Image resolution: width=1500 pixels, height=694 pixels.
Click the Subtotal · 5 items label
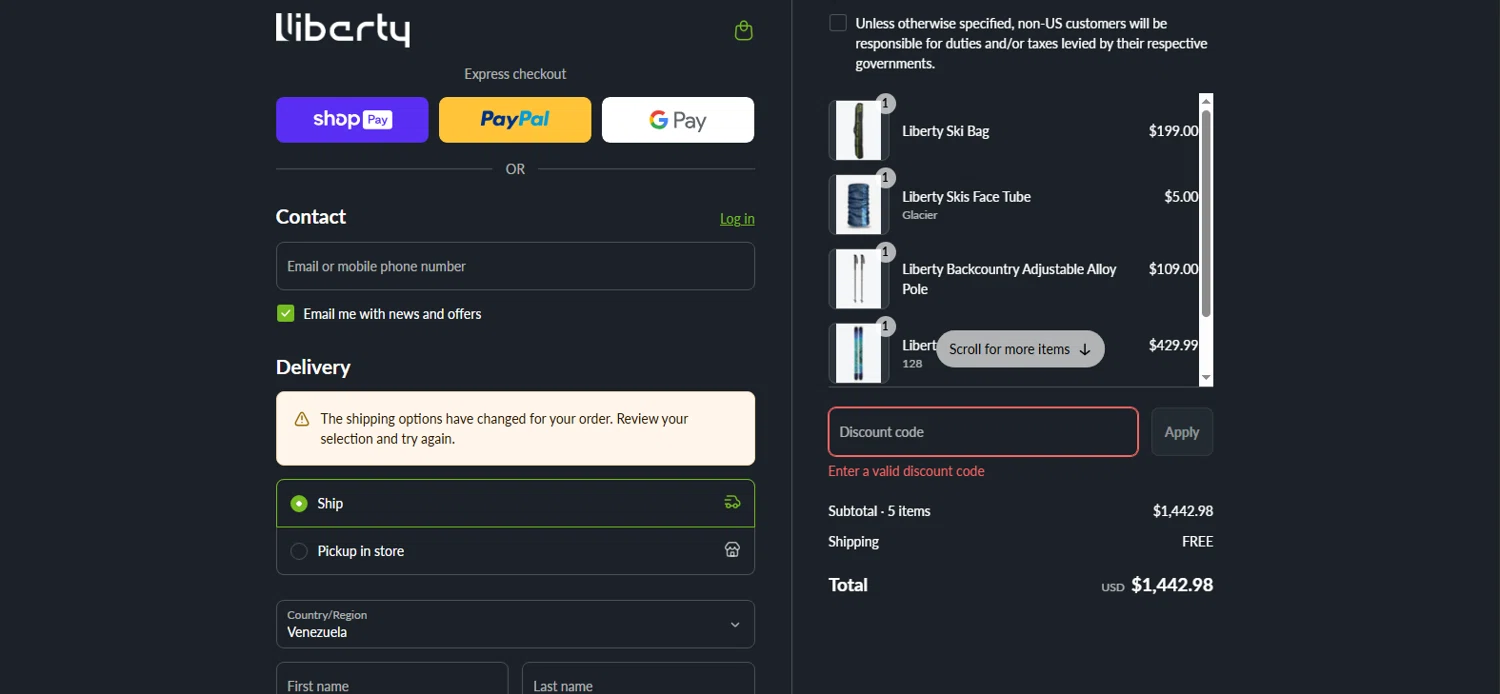point(879,511)
